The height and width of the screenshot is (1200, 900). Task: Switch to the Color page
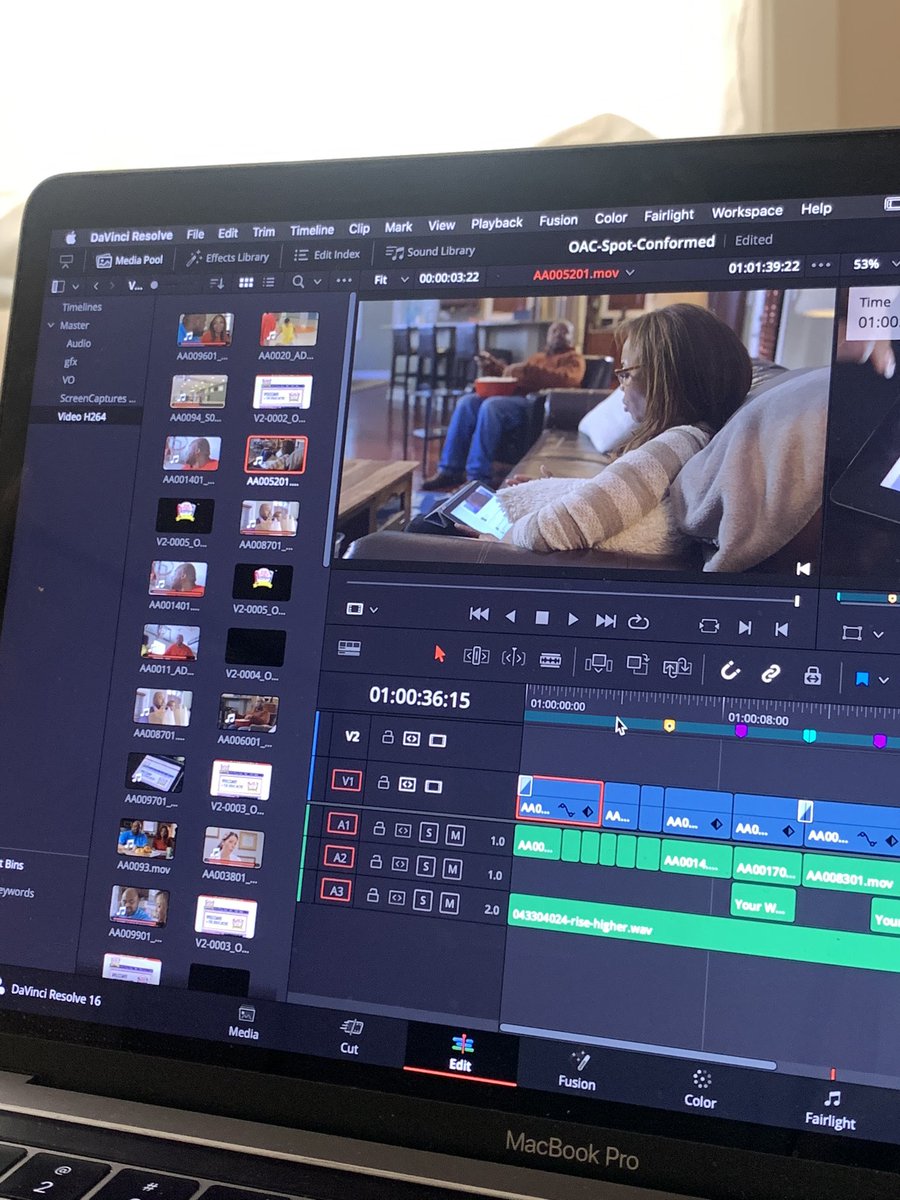click(x=700, y=1088)
